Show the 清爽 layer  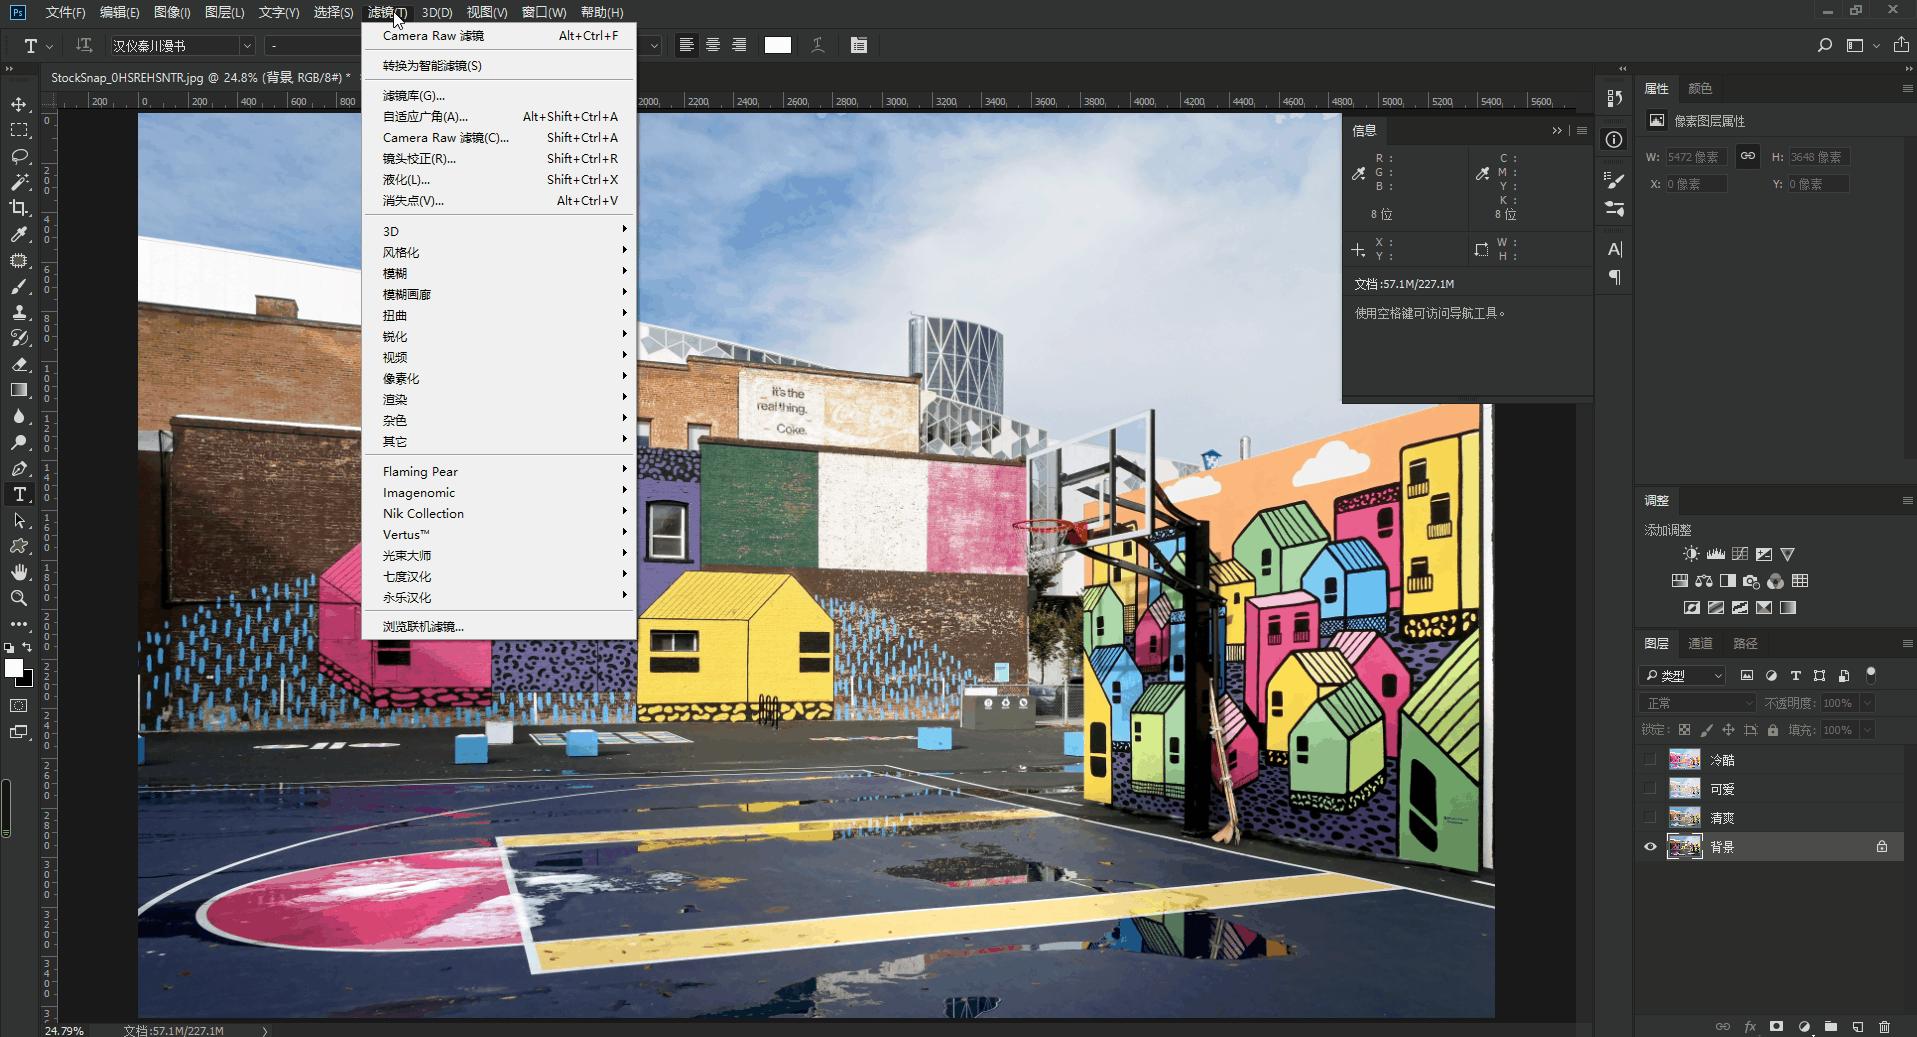(x=1650, y=818)
